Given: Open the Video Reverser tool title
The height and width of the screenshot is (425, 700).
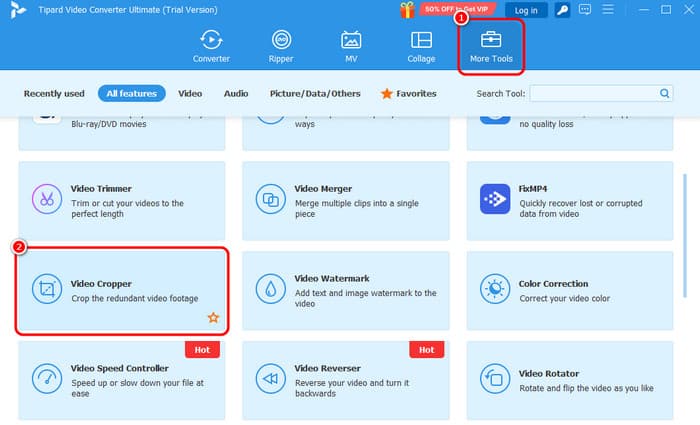Looking at the screenshot, I should coord(327,368).
